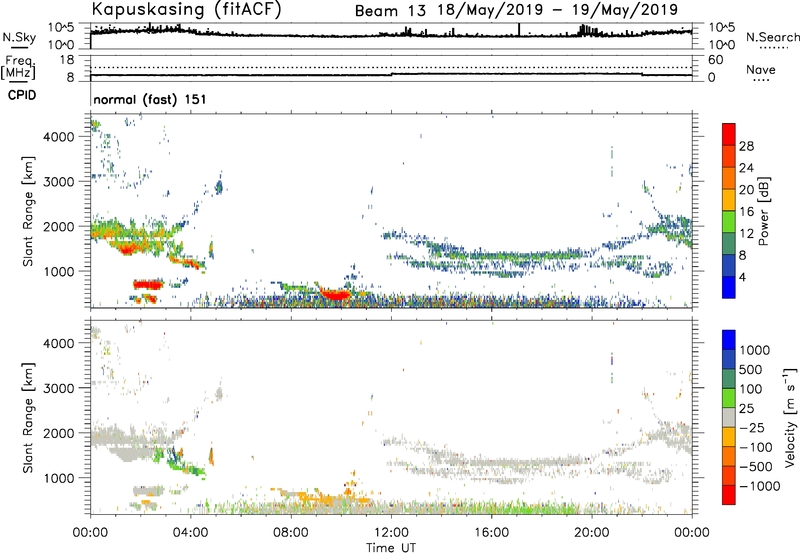Click the "16:00" time tick label
Screen dimensions: 800x554
tap(491, 533)
